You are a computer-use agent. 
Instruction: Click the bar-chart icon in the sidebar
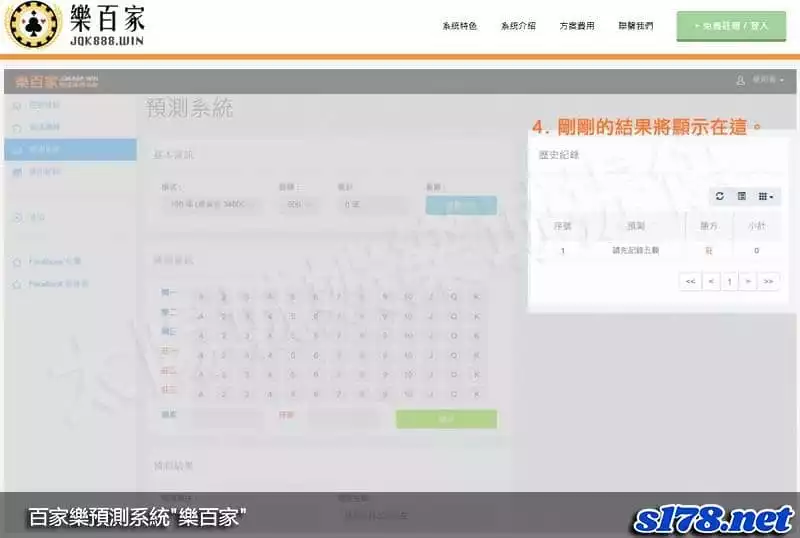17,172
